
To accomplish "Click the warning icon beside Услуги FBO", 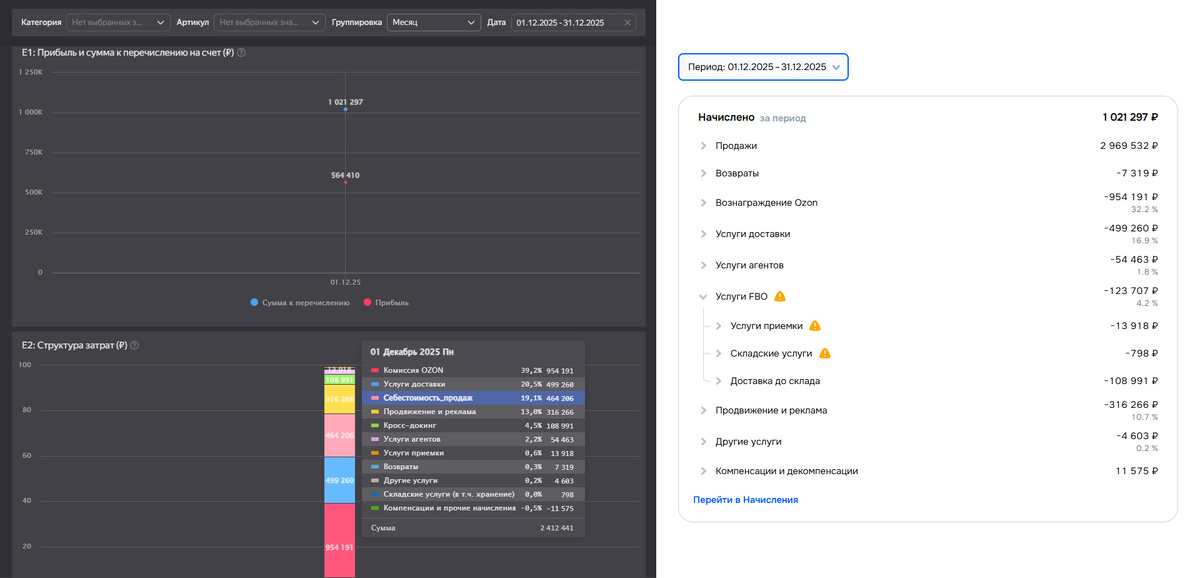I will (780, 296).
